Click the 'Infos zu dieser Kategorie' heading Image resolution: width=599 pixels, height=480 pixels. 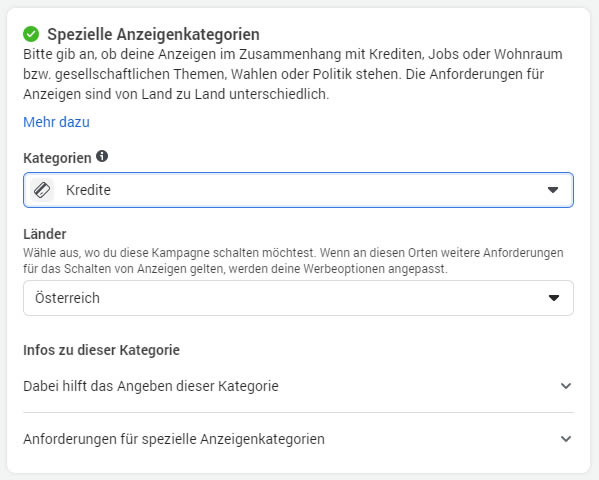(101, 350)
